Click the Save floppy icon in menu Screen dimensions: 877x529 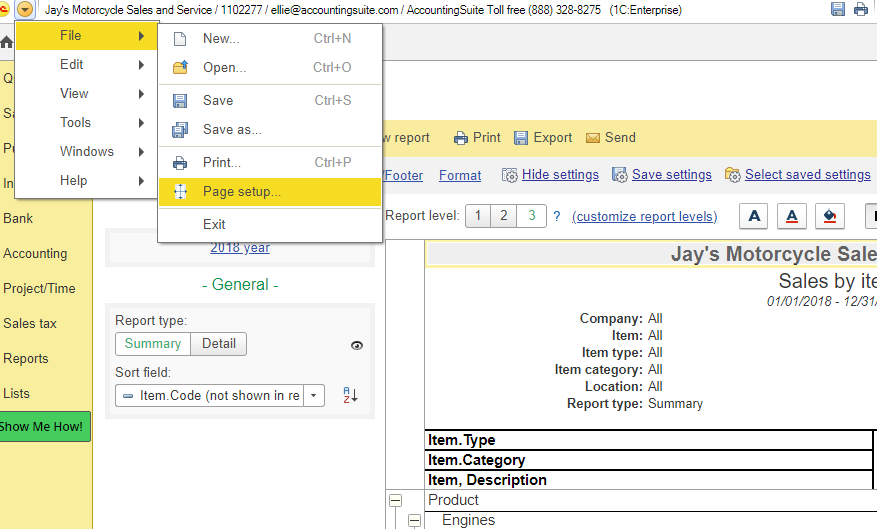click(x=180, y=101)
